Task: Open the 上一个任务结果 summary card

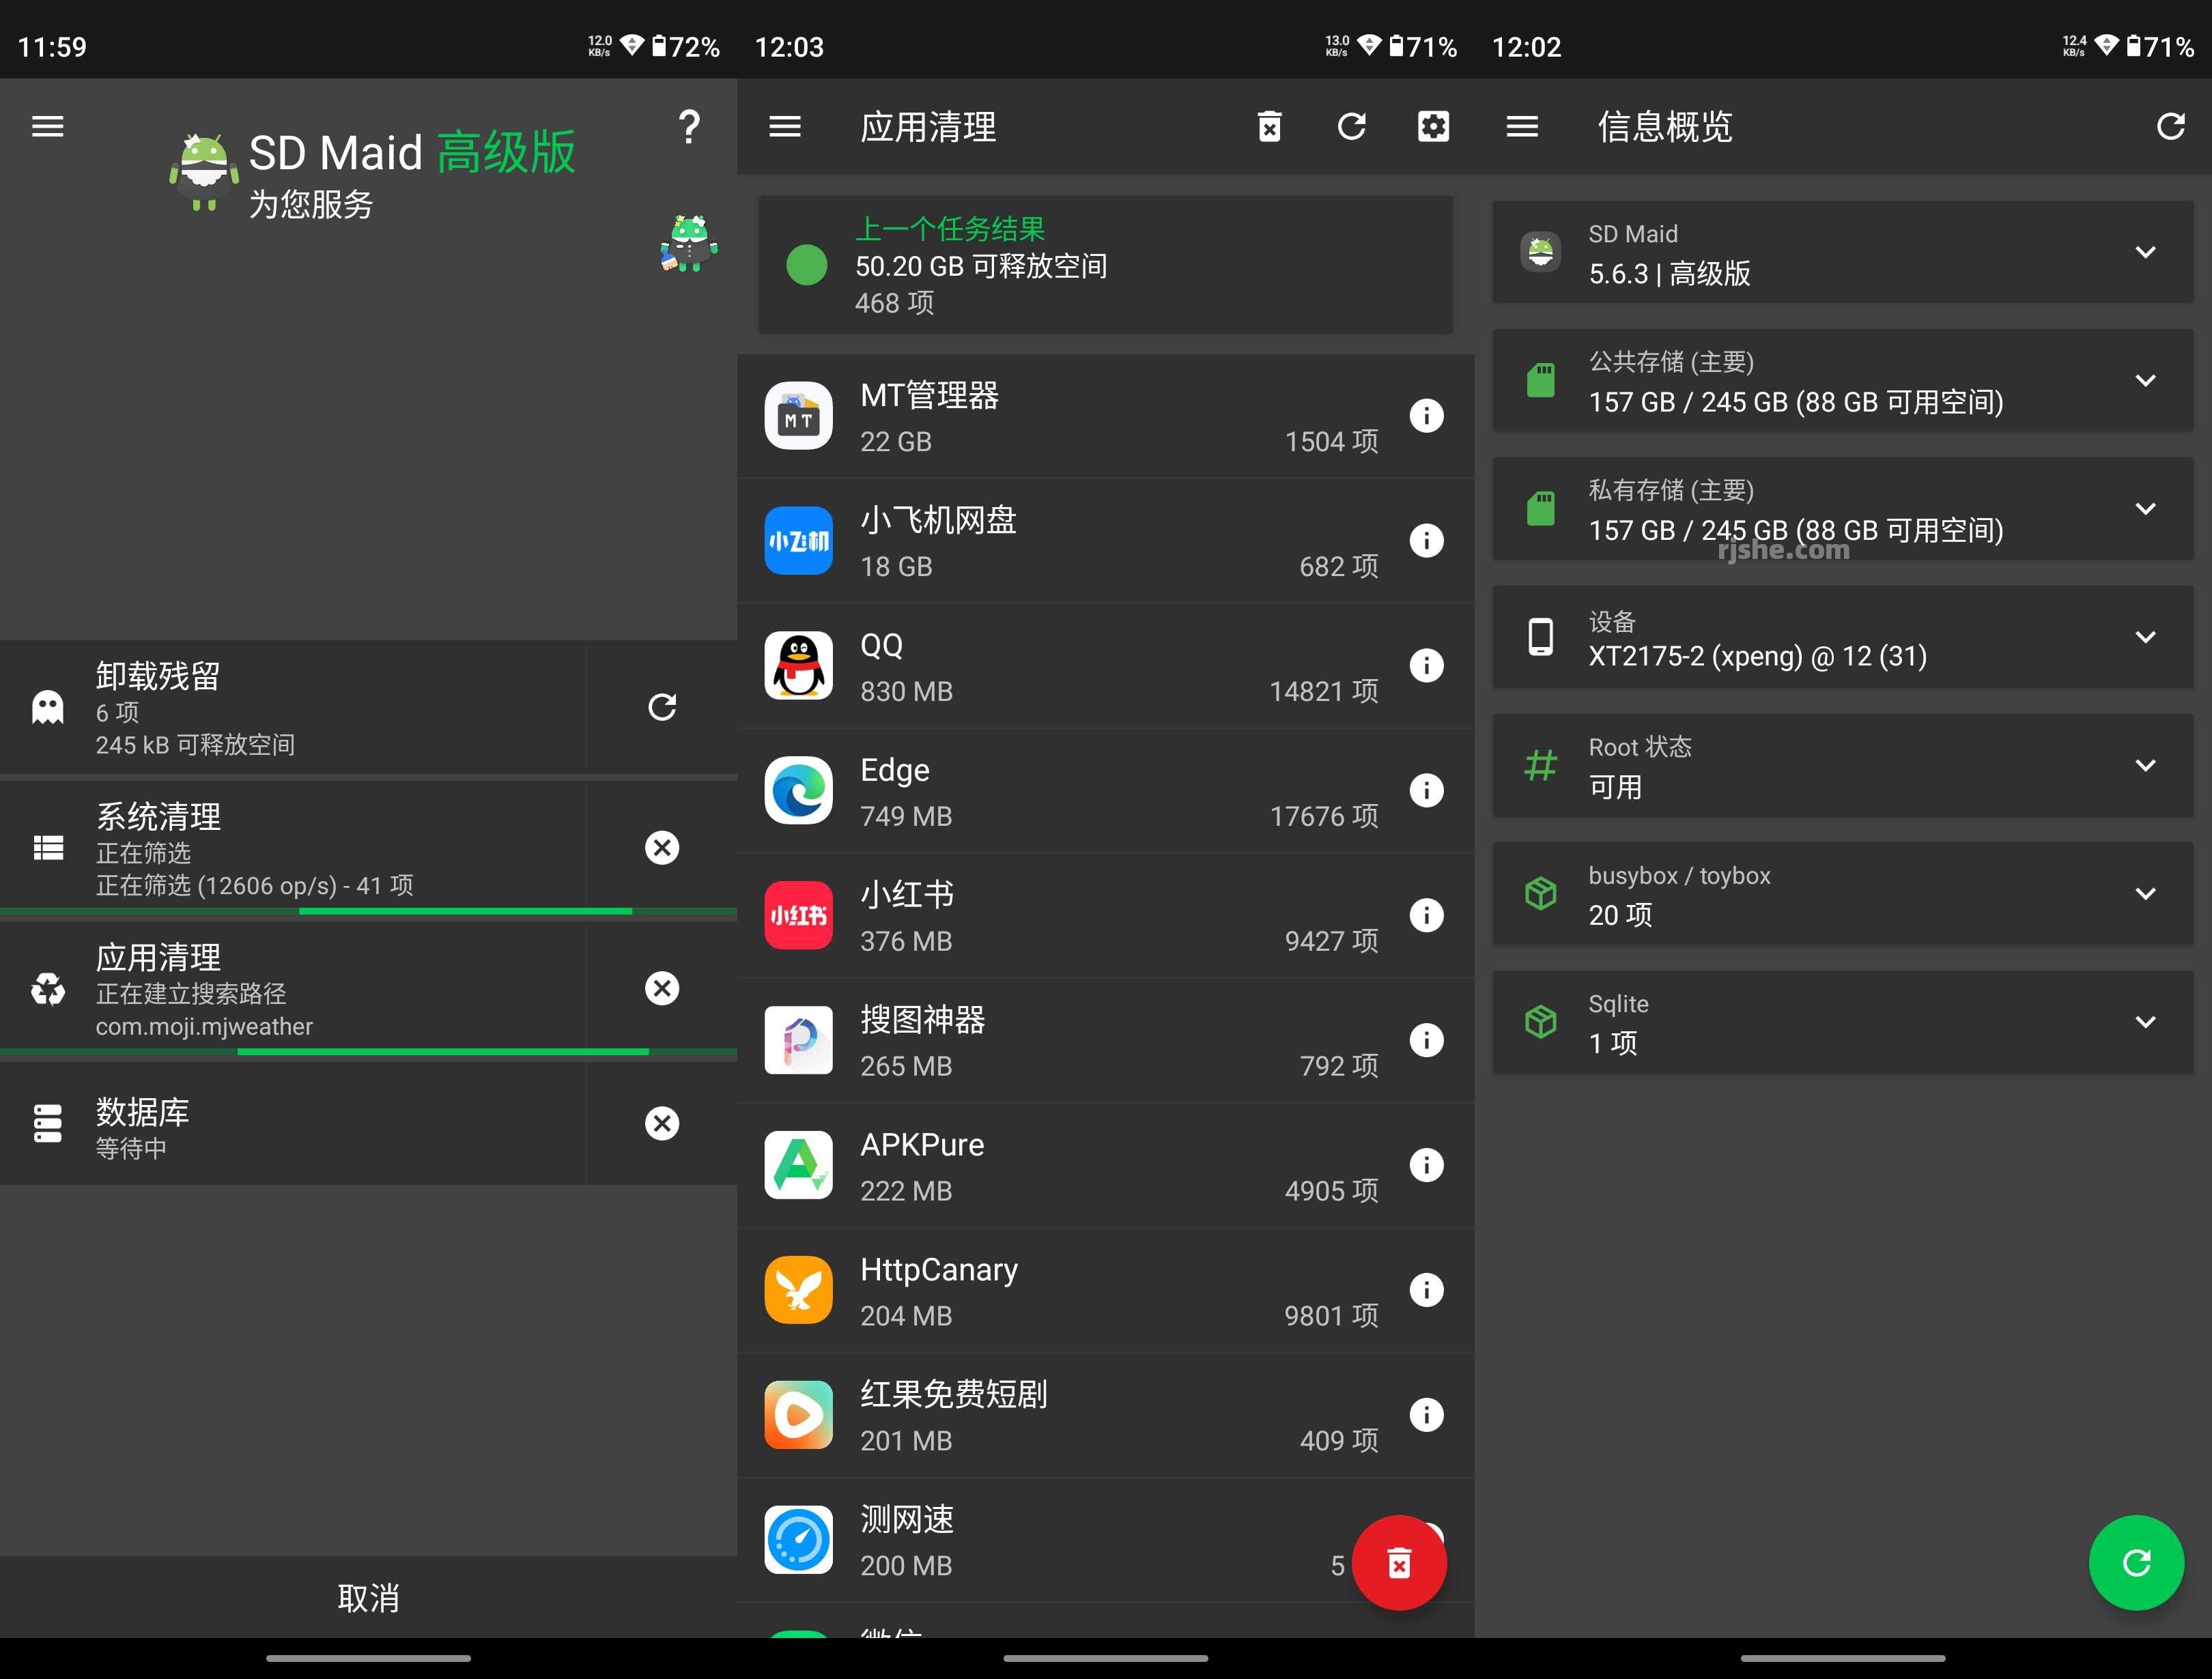Action: click(1105, 265)
